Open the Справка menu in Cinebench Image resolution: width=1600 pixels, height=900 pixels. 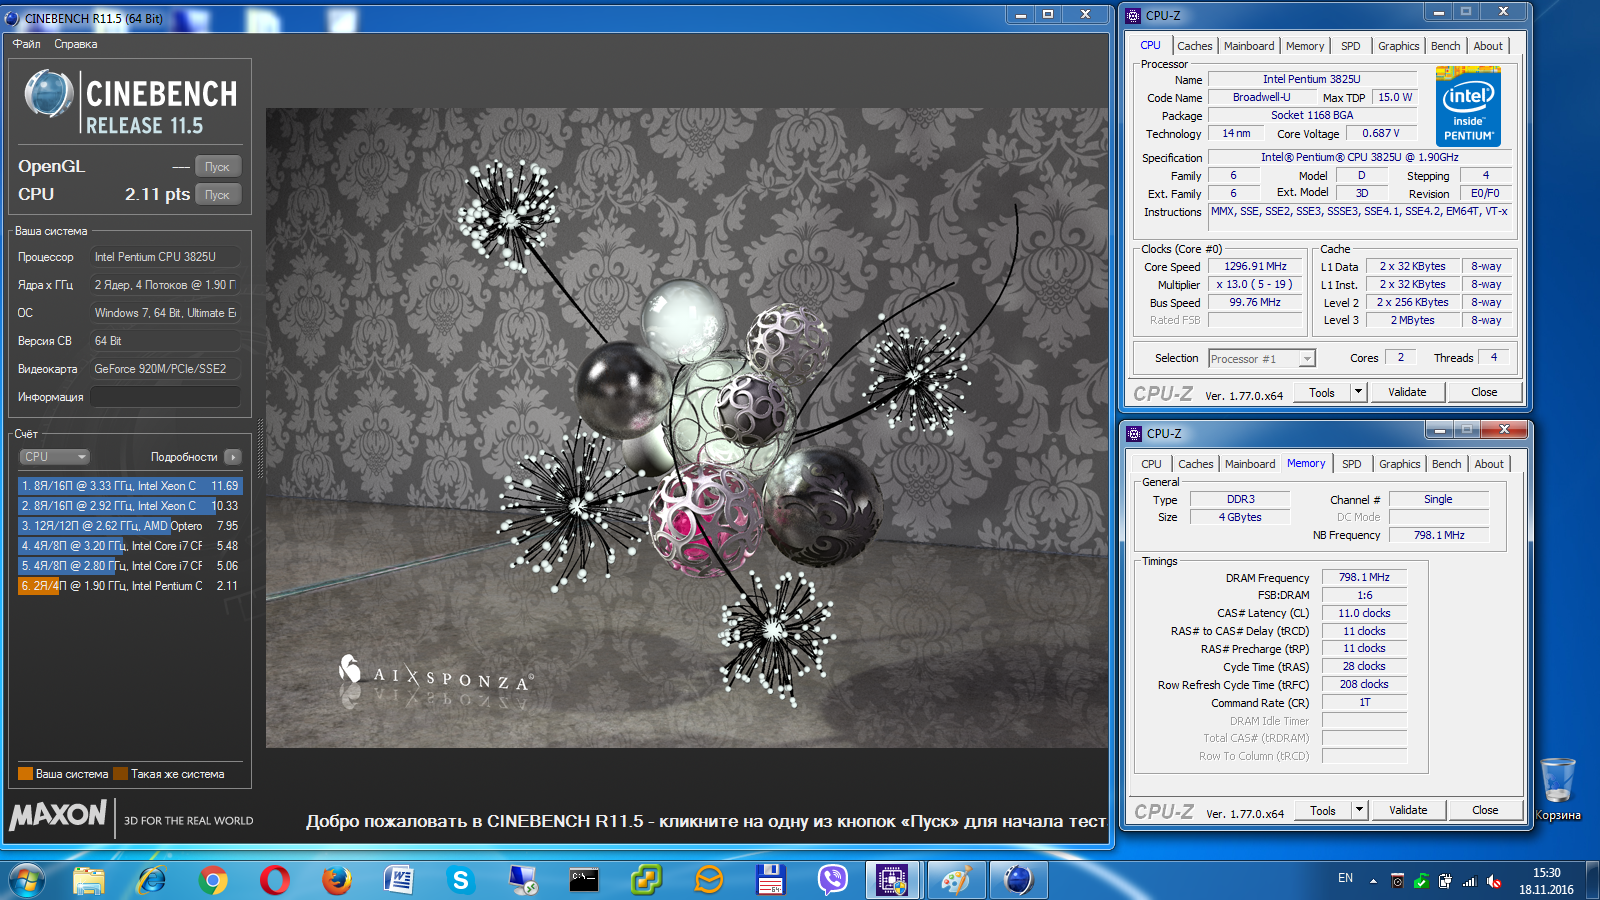tap(76, 44)
